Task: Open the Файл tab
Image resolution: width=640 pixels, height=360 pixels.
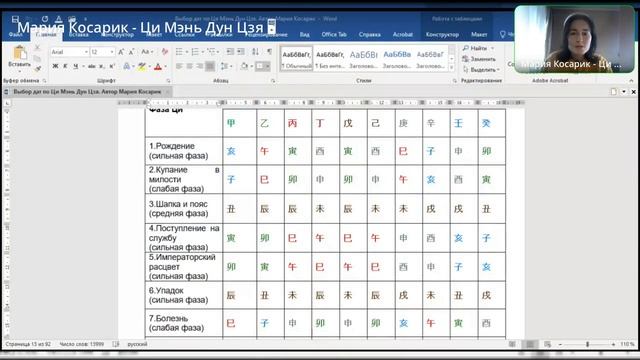Action: [15, 35]
